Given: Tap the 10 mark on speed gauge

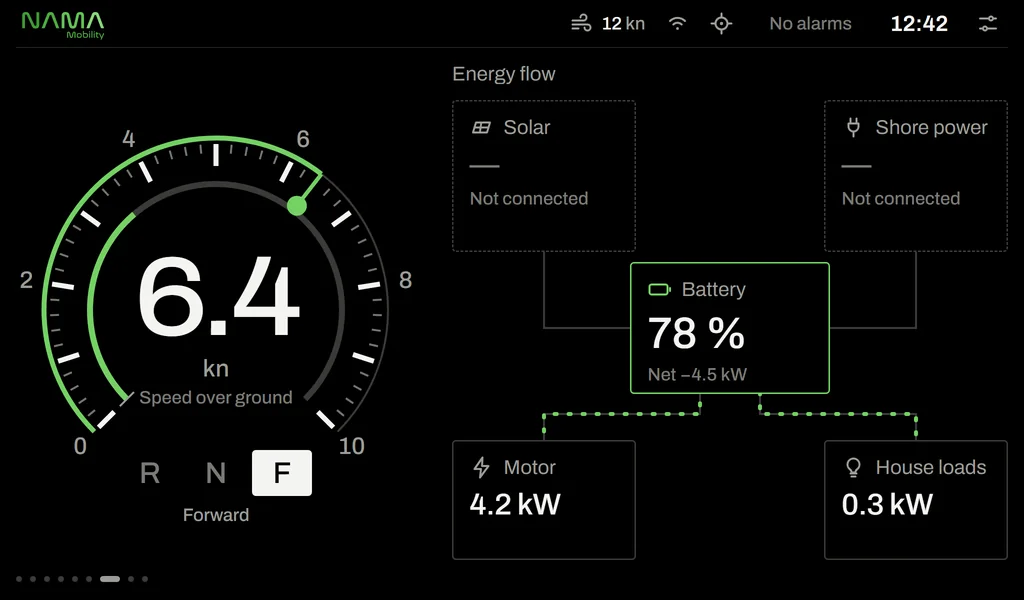Looking at the screenshot, I should tap(351, 446).
